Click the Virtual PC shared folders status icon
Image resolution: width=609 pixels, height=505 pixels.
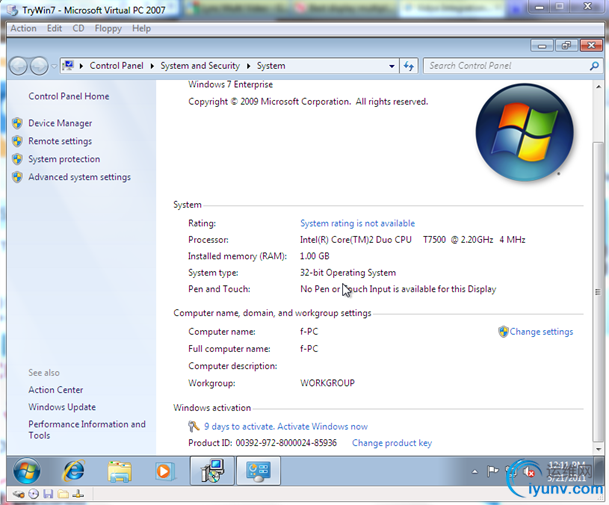coord(63,494)
